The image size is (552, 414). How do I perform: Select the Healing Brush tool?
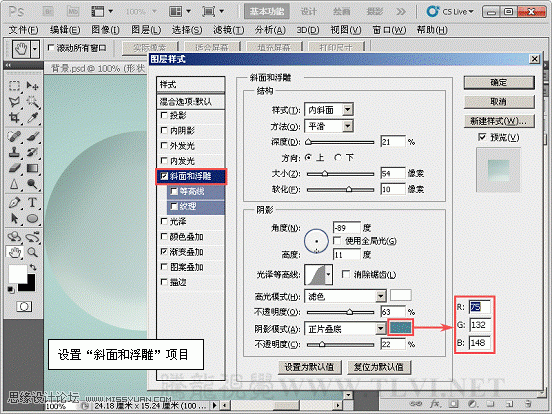click(x=14, y=136)
